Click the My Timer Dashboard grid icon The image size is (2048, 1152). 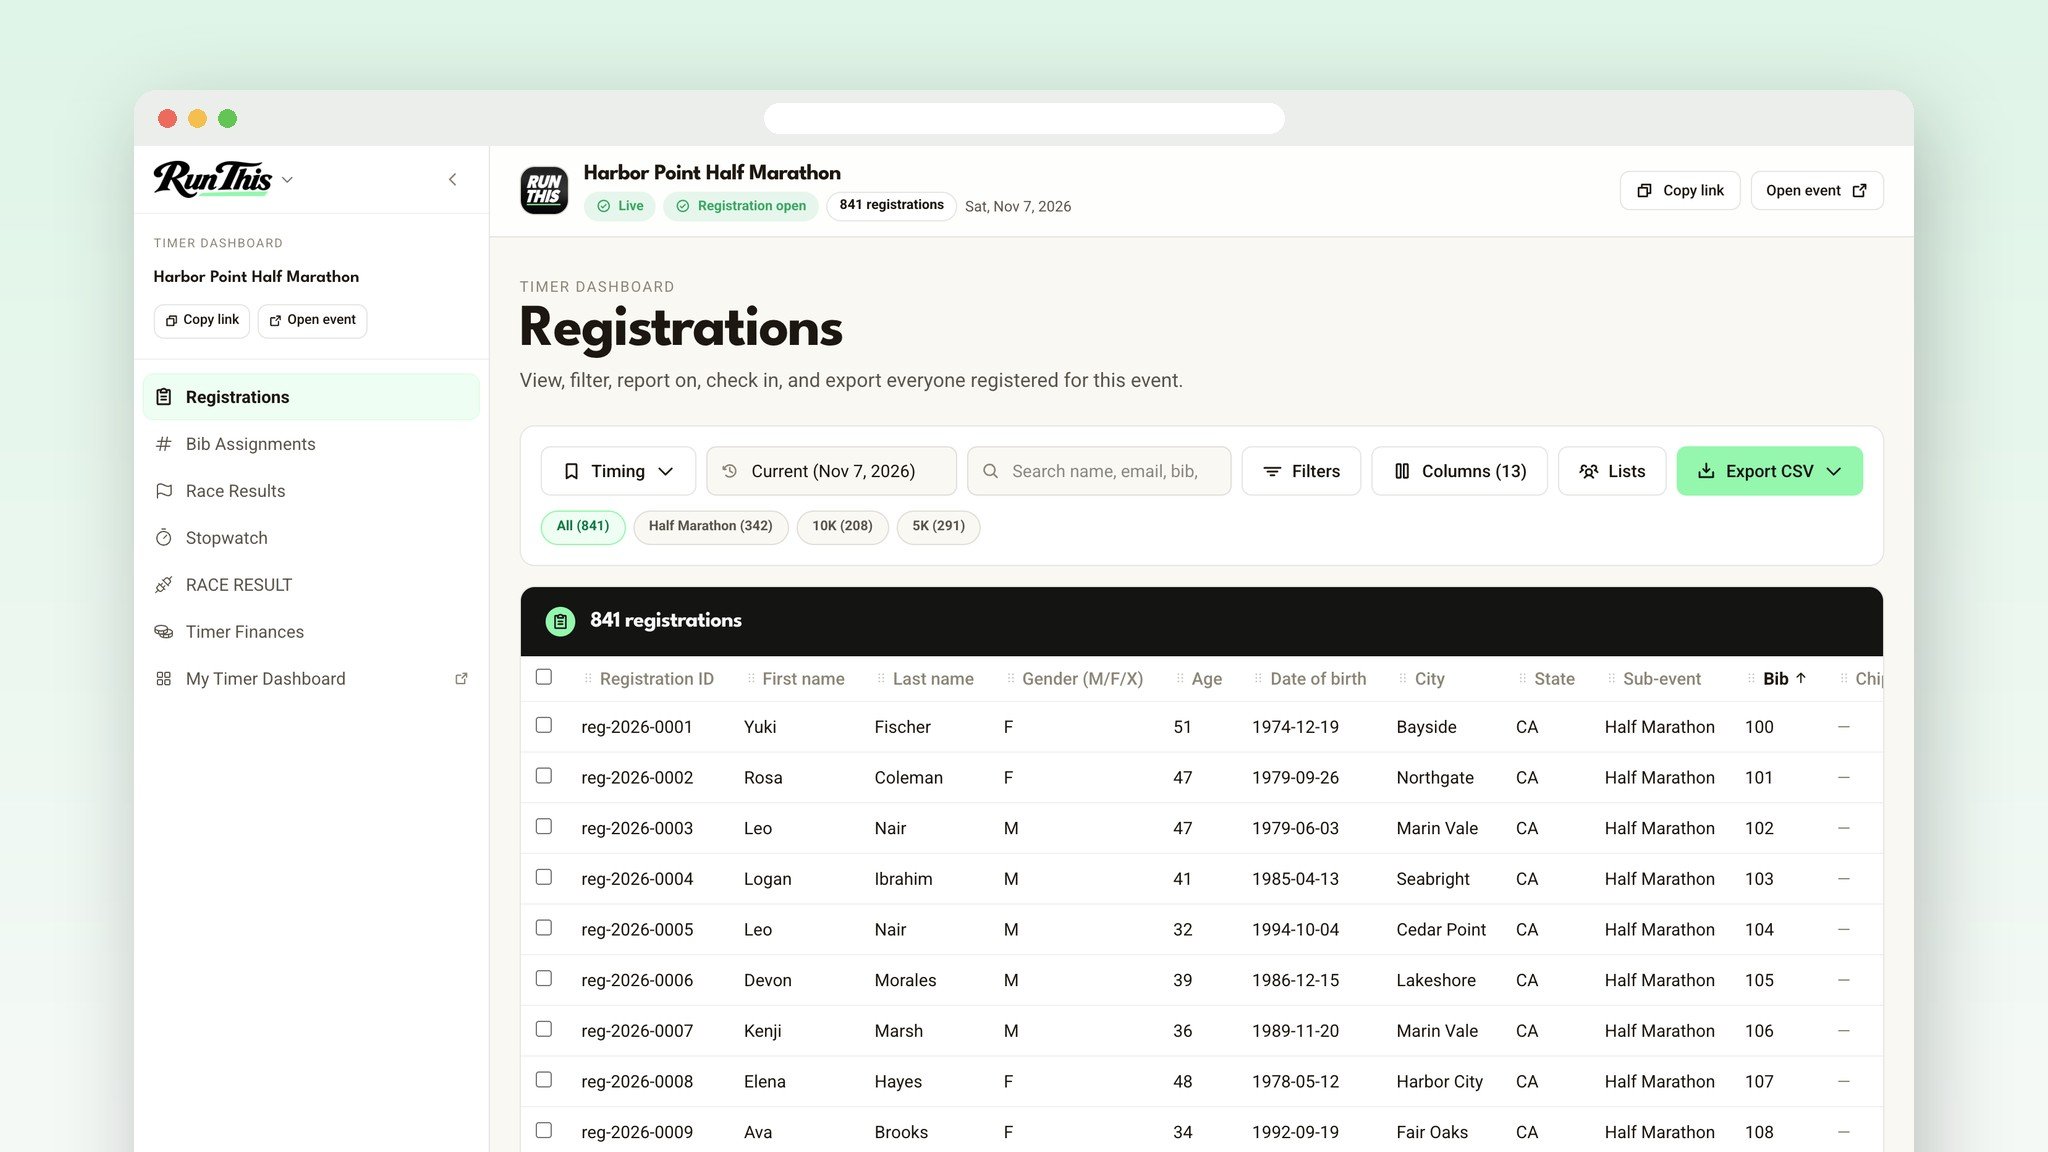(x=164, y=679)
